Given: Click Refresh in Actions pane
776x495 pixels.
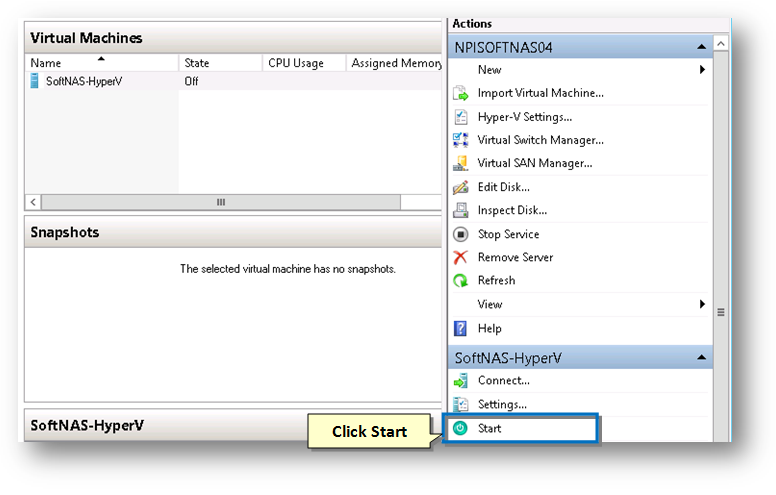Looking at the screenshot, I should point(496,281).
